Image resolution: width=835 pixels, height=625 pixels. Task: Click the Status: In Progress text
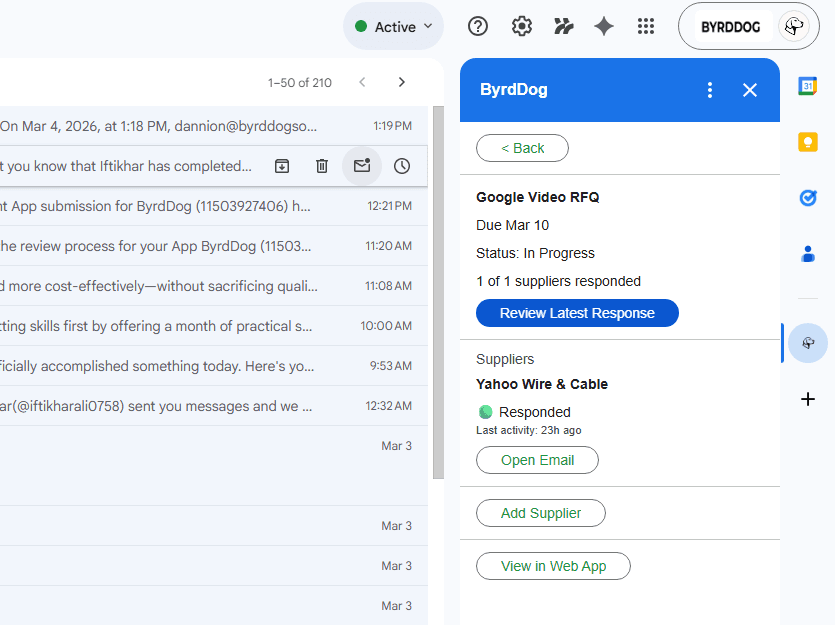535,253
